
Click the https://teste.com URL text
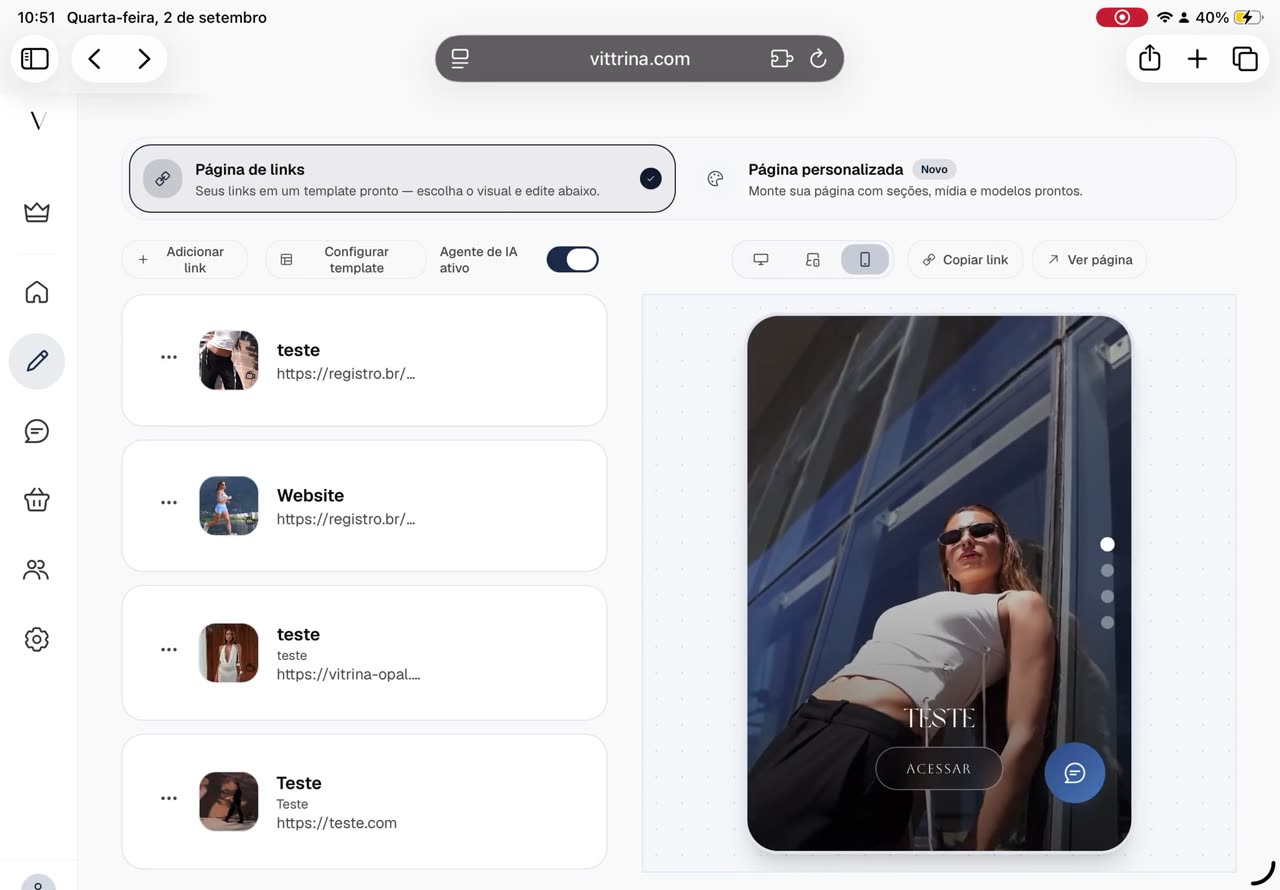pyautogui.click(x=337, y=823)
